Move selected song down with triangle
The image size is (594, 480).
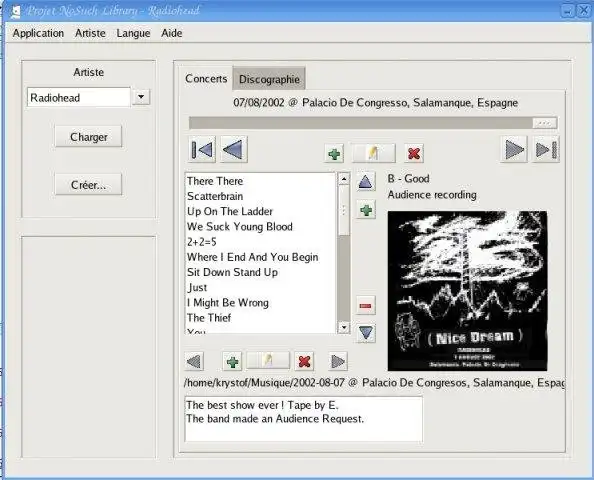coord(366,333)
